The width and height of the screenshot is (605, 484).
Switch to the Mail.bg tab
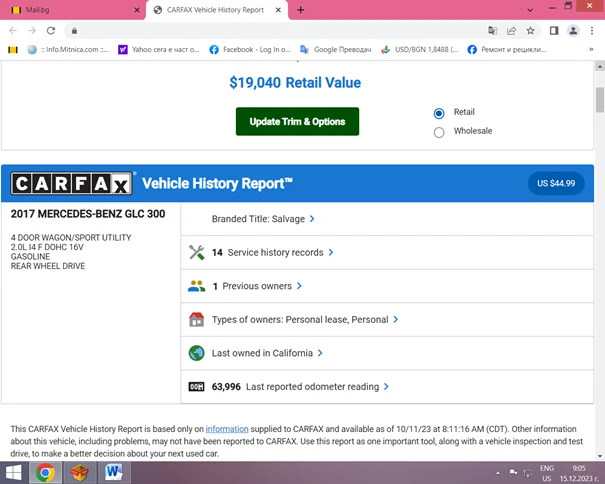75,9
